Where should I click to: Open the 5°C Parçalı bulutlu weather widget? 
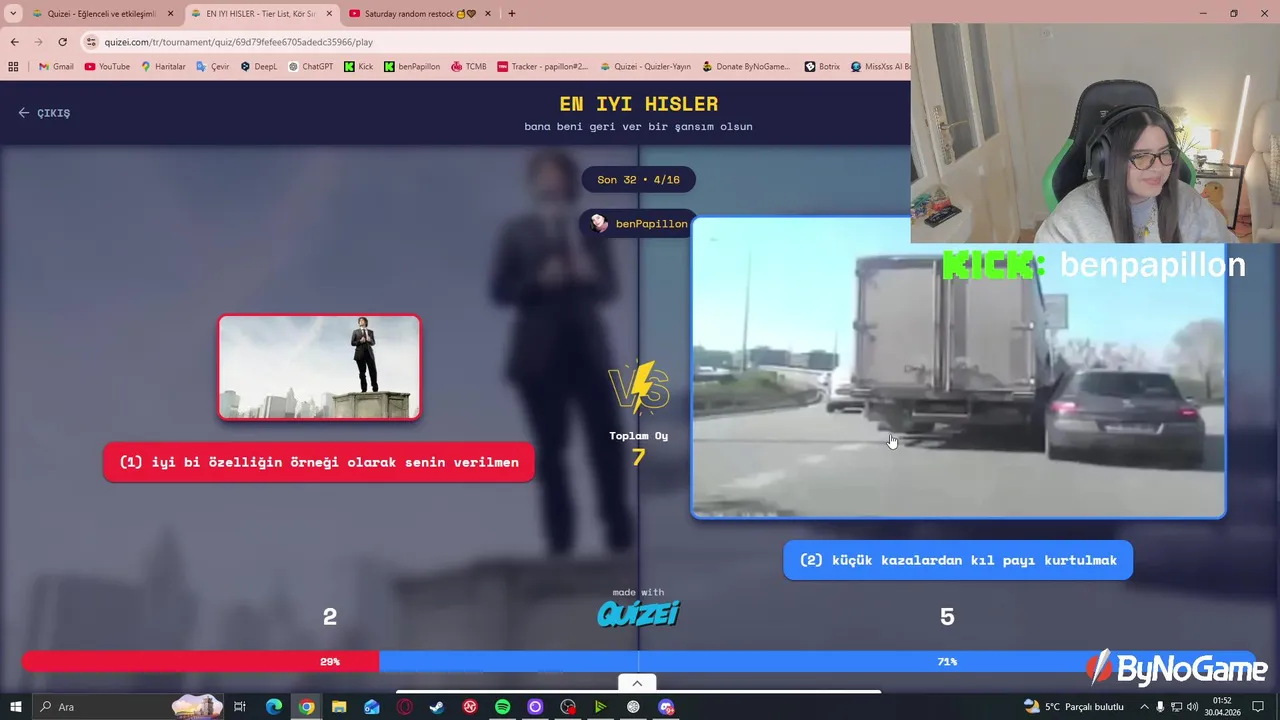(x=1074, y=707)
